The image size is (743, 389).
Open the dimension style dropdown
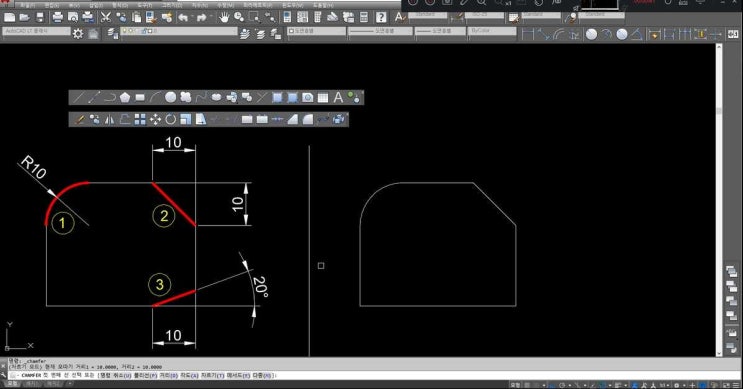pos(484,16)
